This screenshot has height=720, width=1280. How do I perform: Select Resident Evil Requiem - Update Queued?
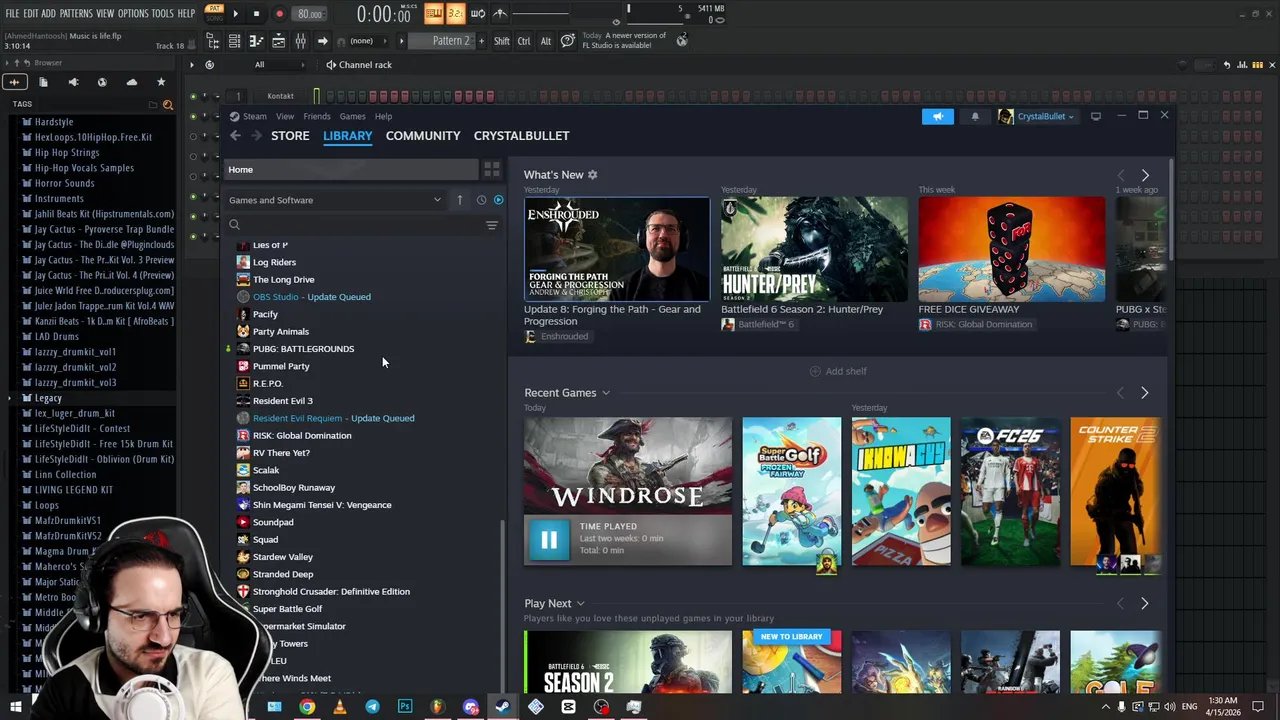pos(333,418)
